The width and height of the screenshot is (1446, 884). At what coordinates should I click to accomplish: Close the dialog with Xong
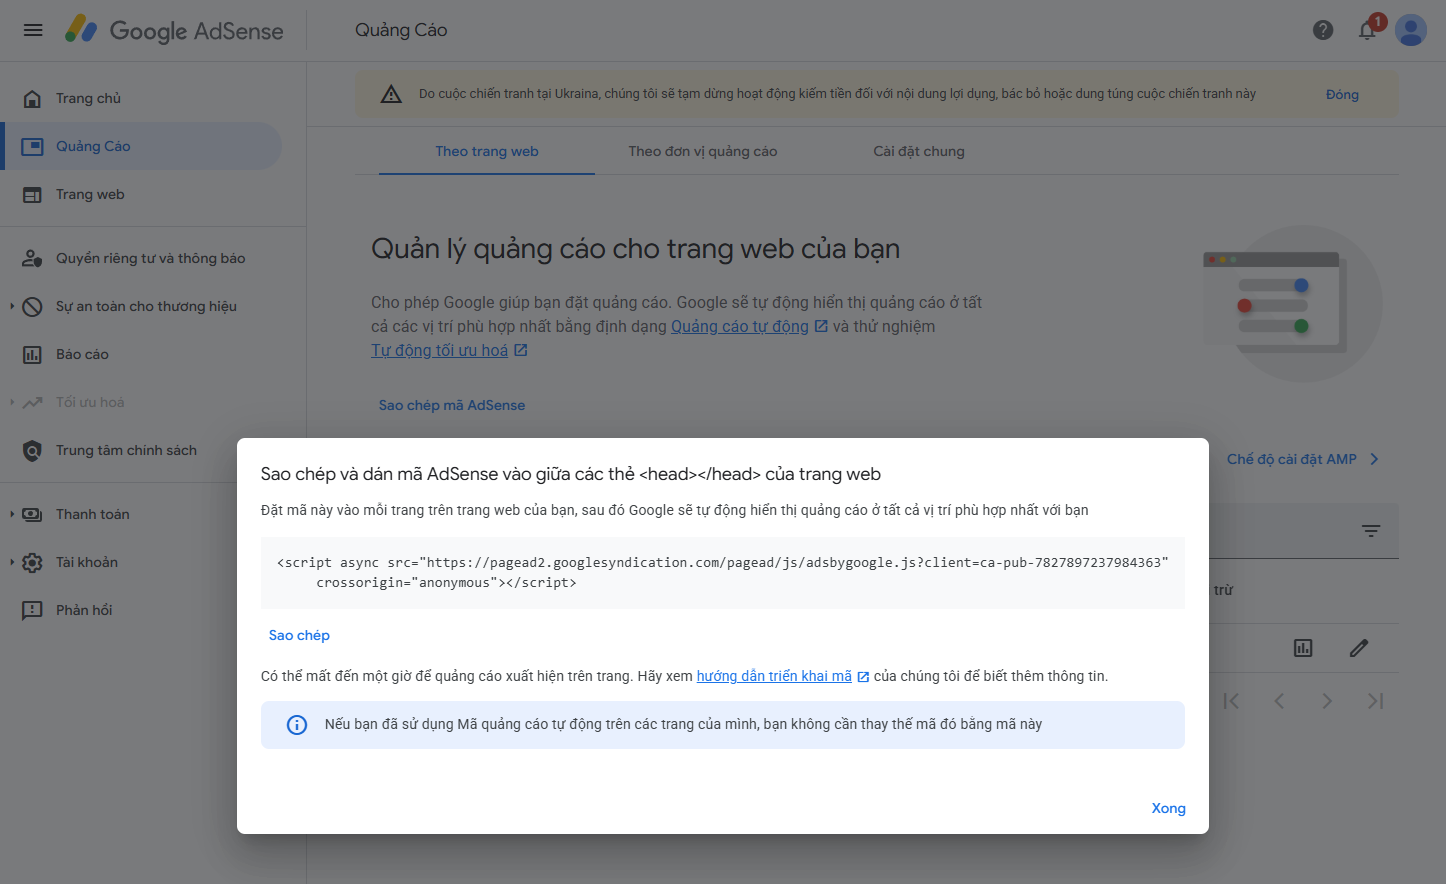pyautogui.click(x=1168, y=808)
